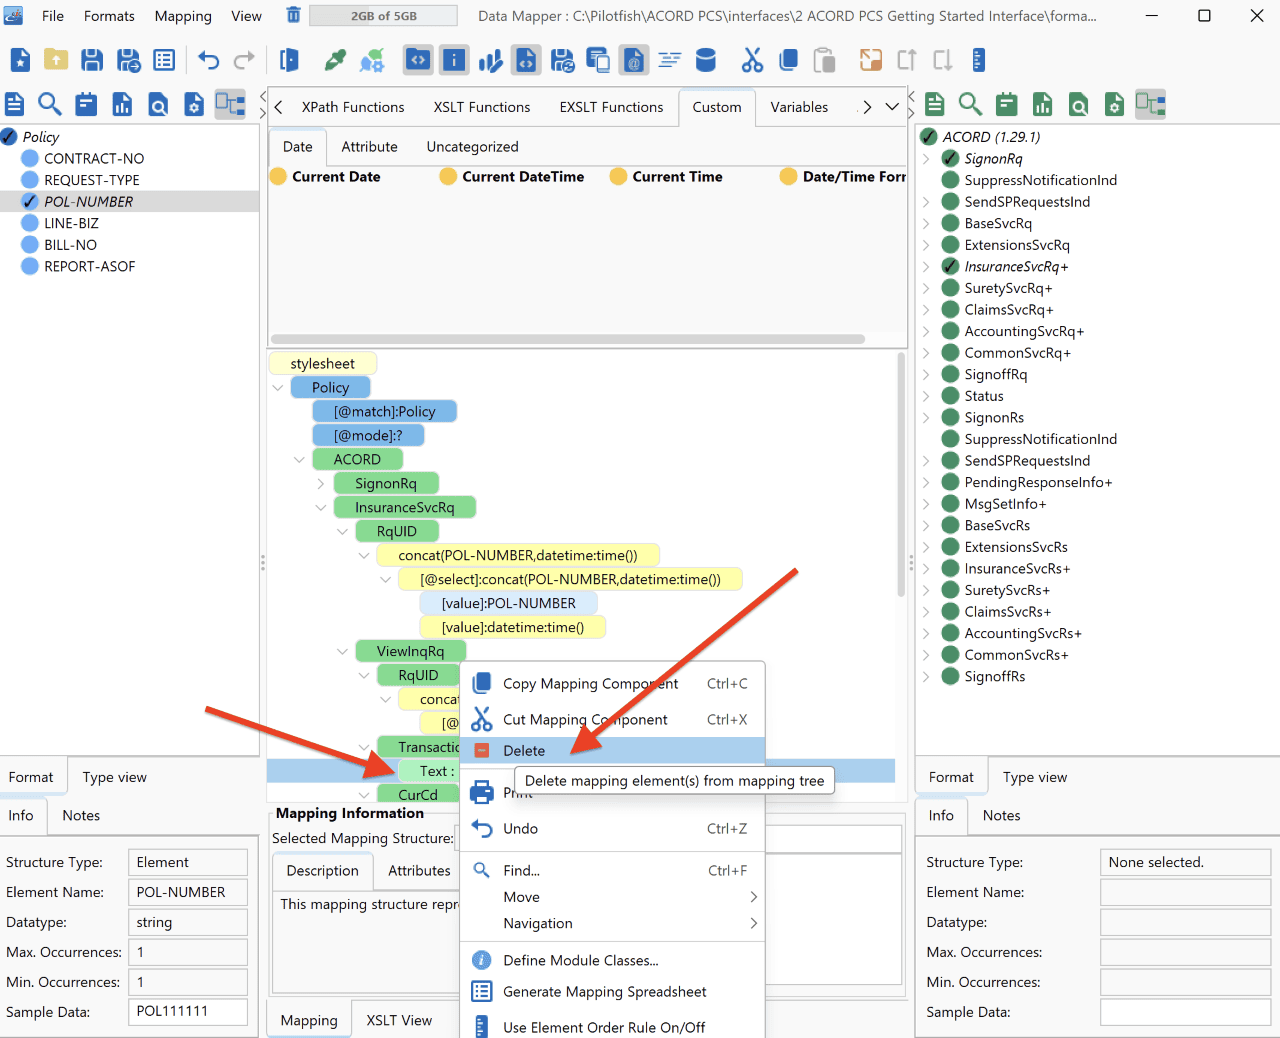The width and height of the screenshot is (1280, 1038).
Task: Expand SignonRq in the ACORD target tree
Action: (x=926, y=159)
